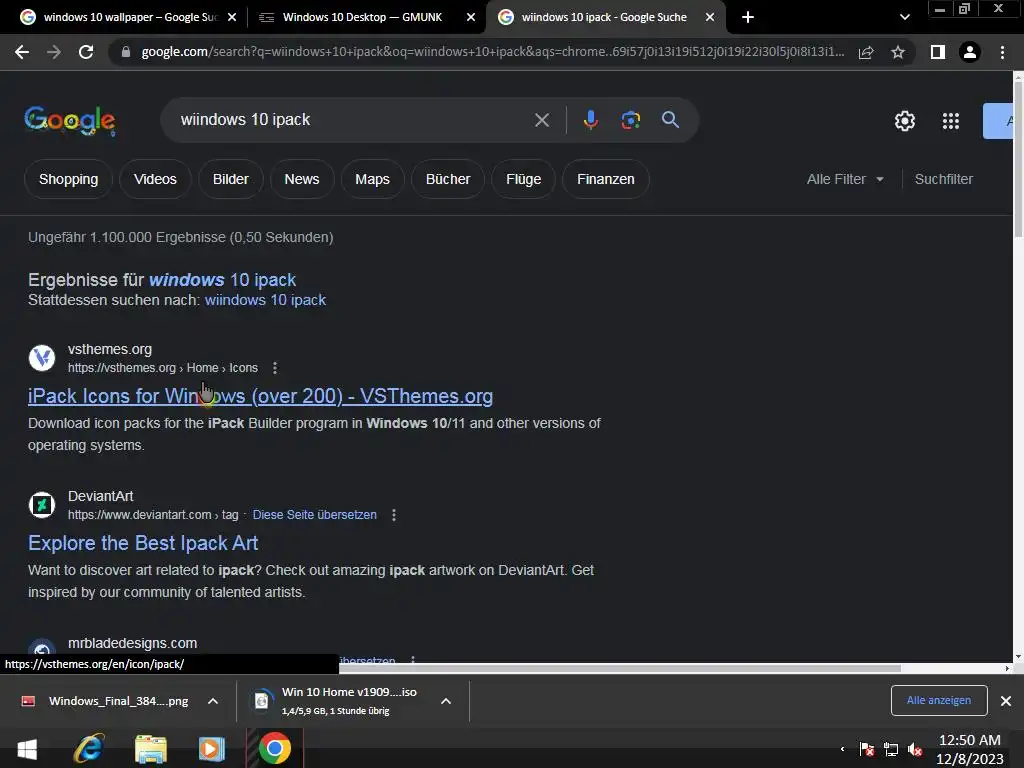View site information lock icon

[x=126, y=52]
